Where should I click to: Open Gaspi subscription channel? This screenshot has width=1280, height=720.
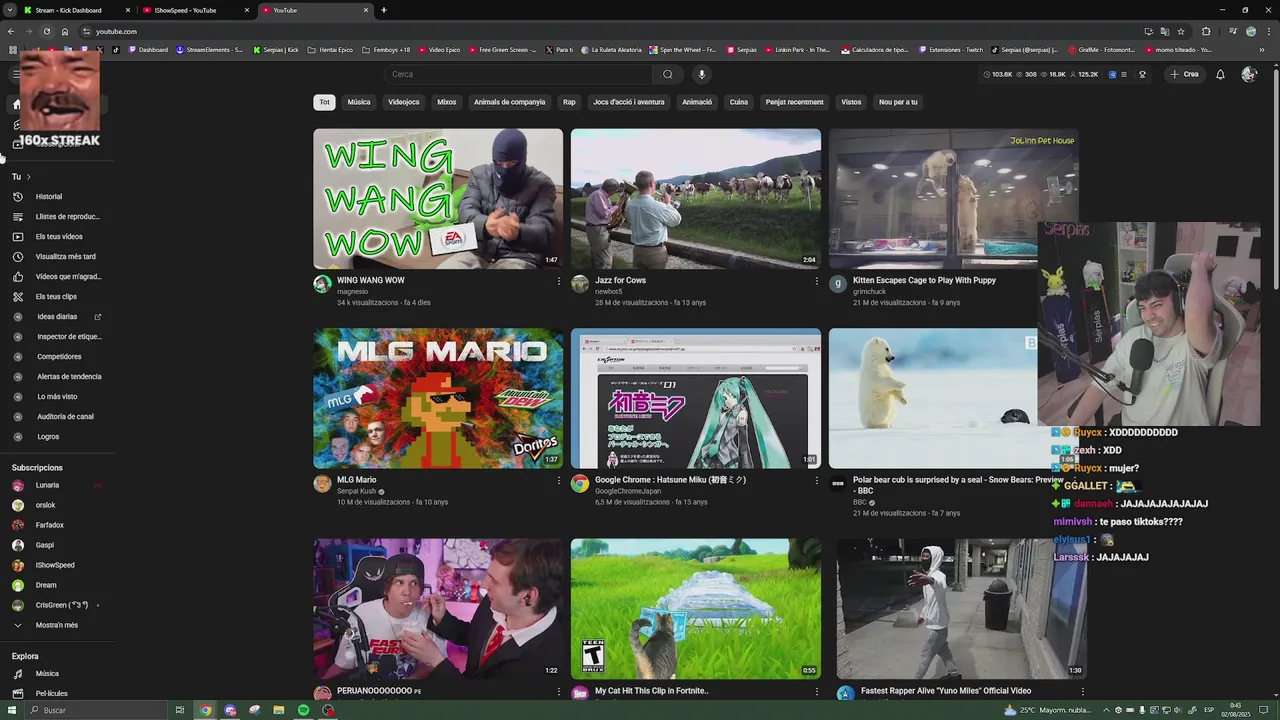[45, 545]
